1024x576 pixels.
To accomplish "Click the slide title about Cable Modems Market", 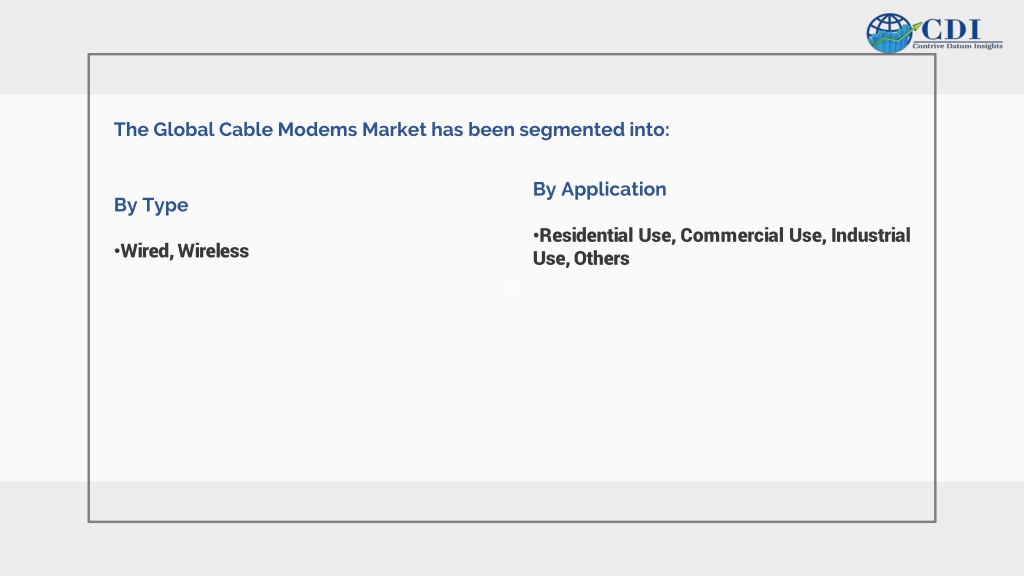I will tap(392, 129).
